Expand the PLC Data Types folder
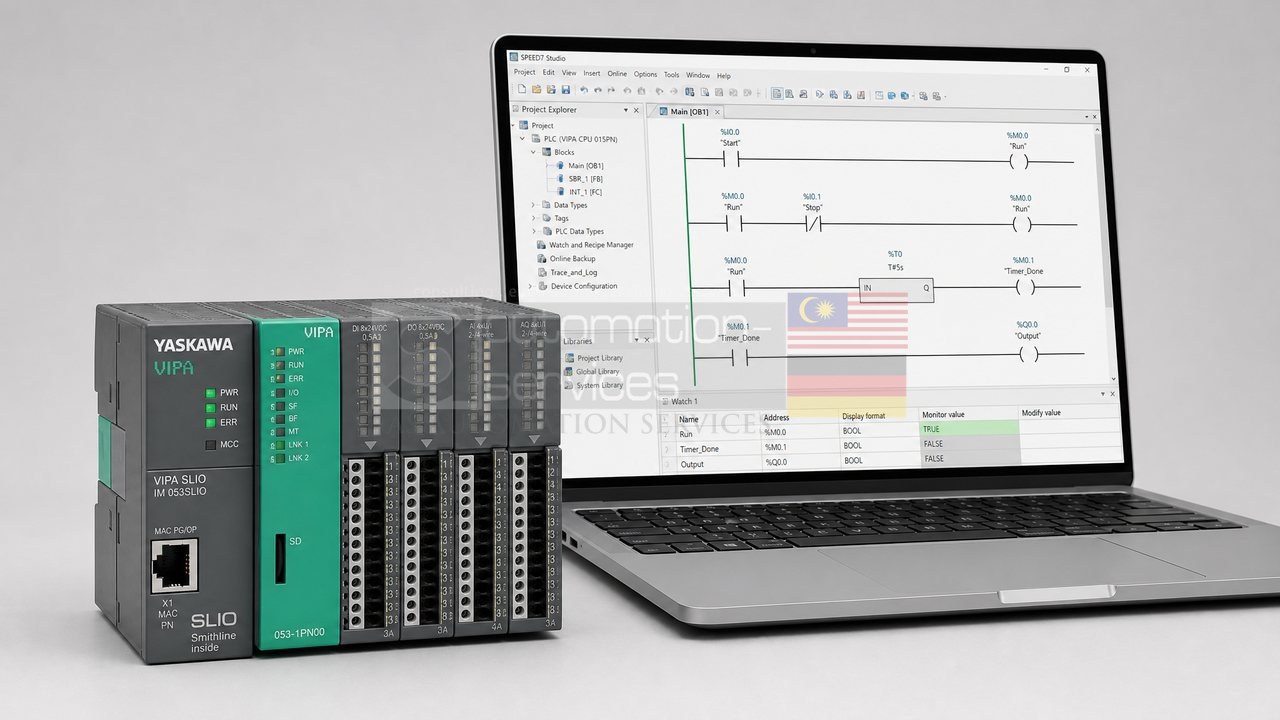Viewport: 1280px width, 720px height. click(x=534, y=231)
